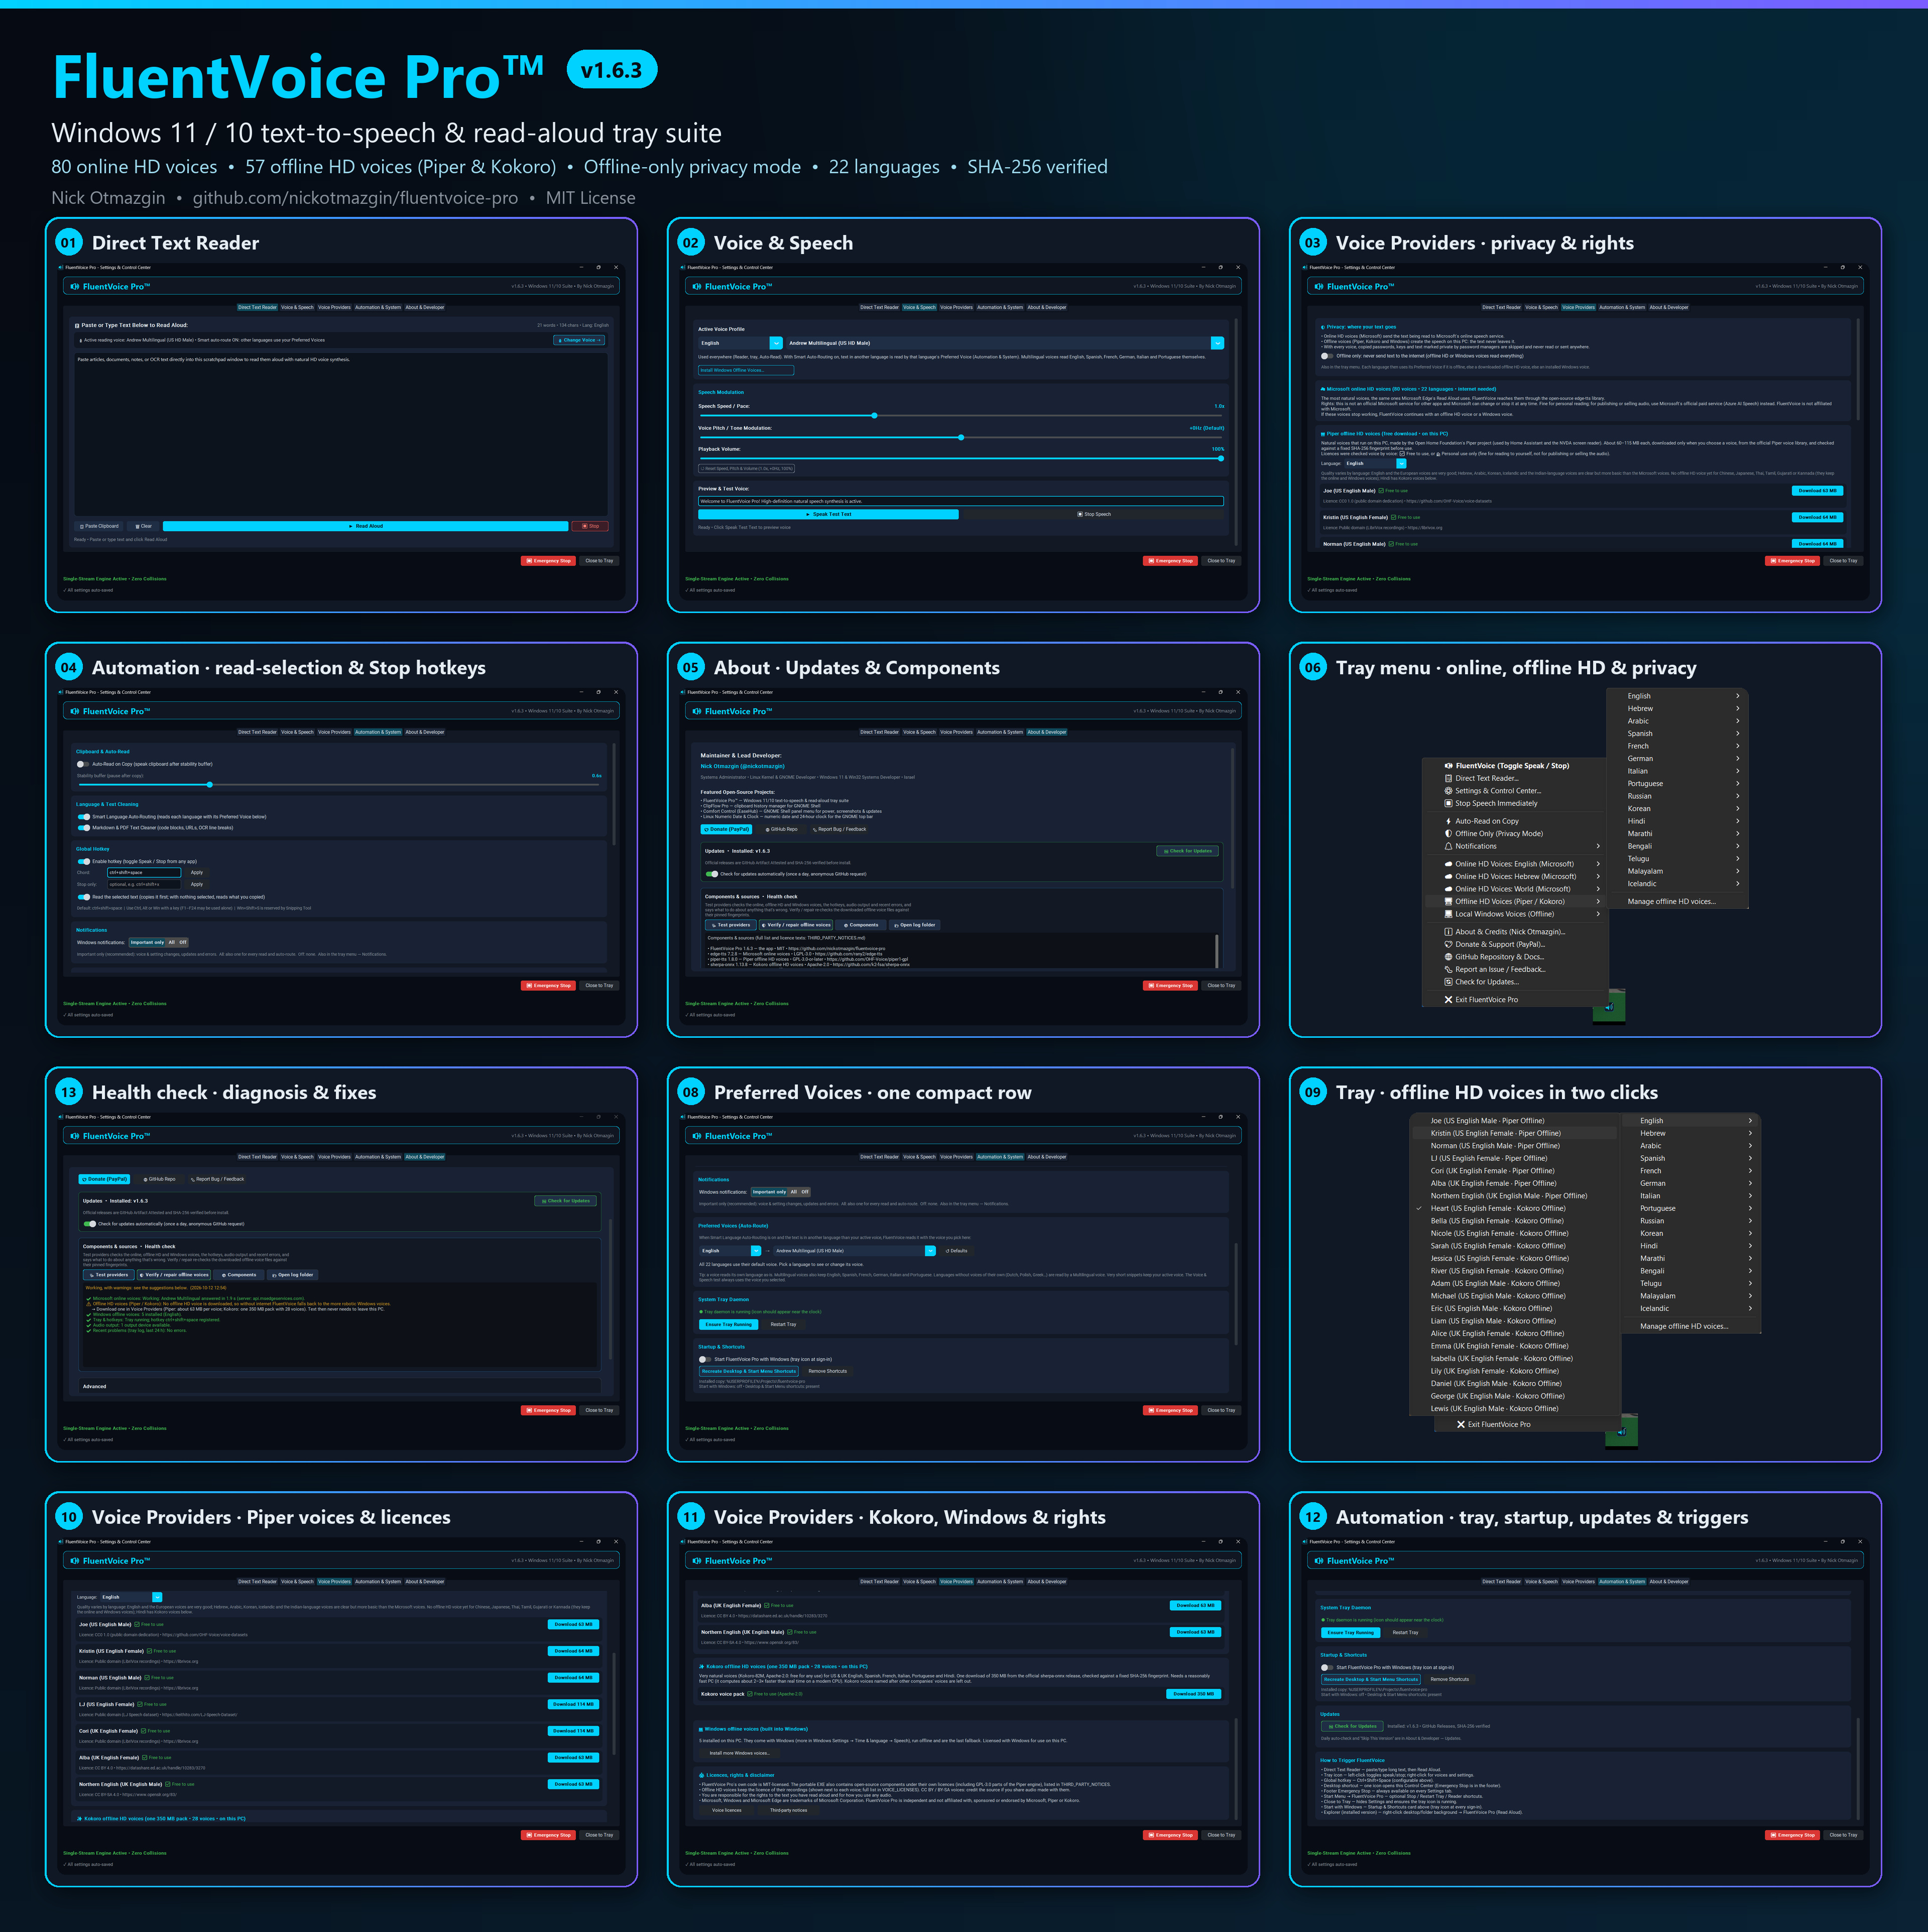
Task: In panel 01, switch to Voice & Speech tab
Action: (297, 307)
